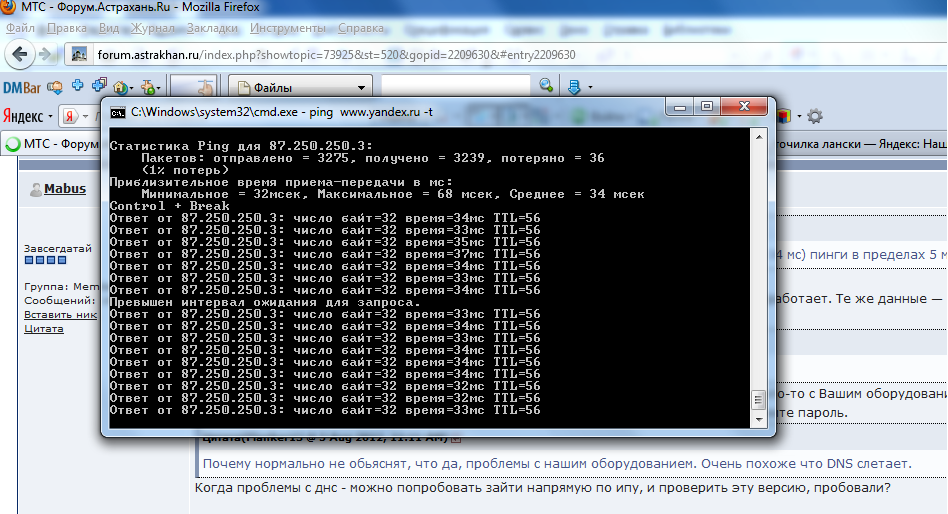Open the Справка menu

(x=360, y=28)
